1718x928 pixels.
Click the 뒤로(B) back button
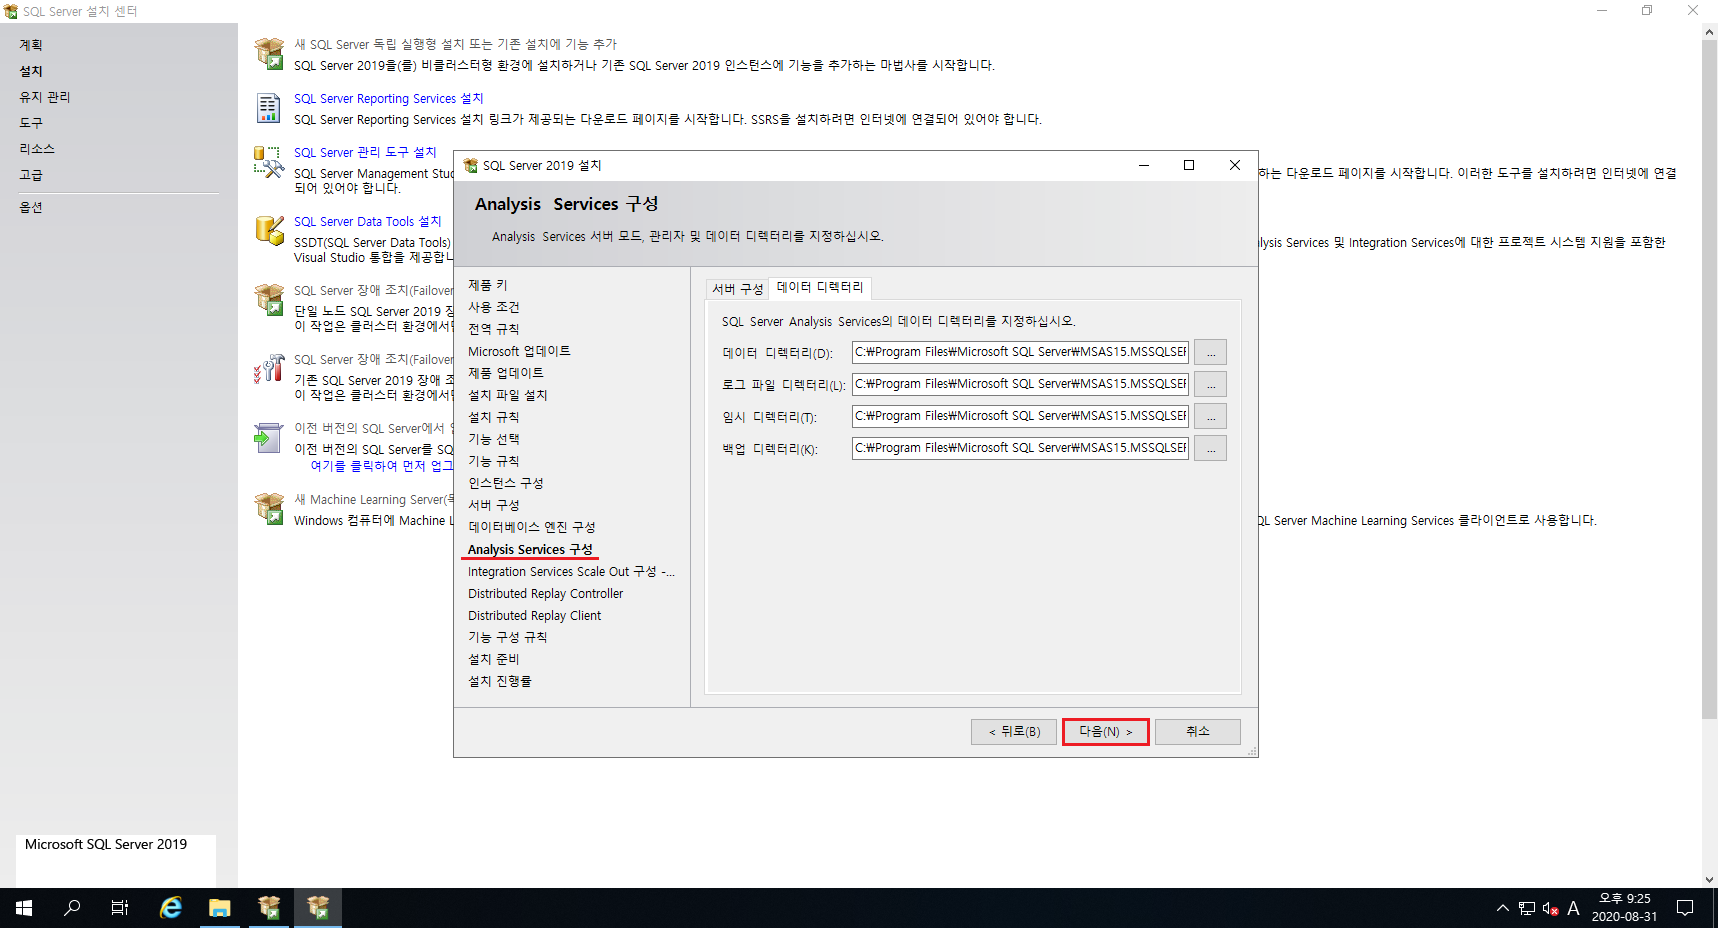point(1014,732)
